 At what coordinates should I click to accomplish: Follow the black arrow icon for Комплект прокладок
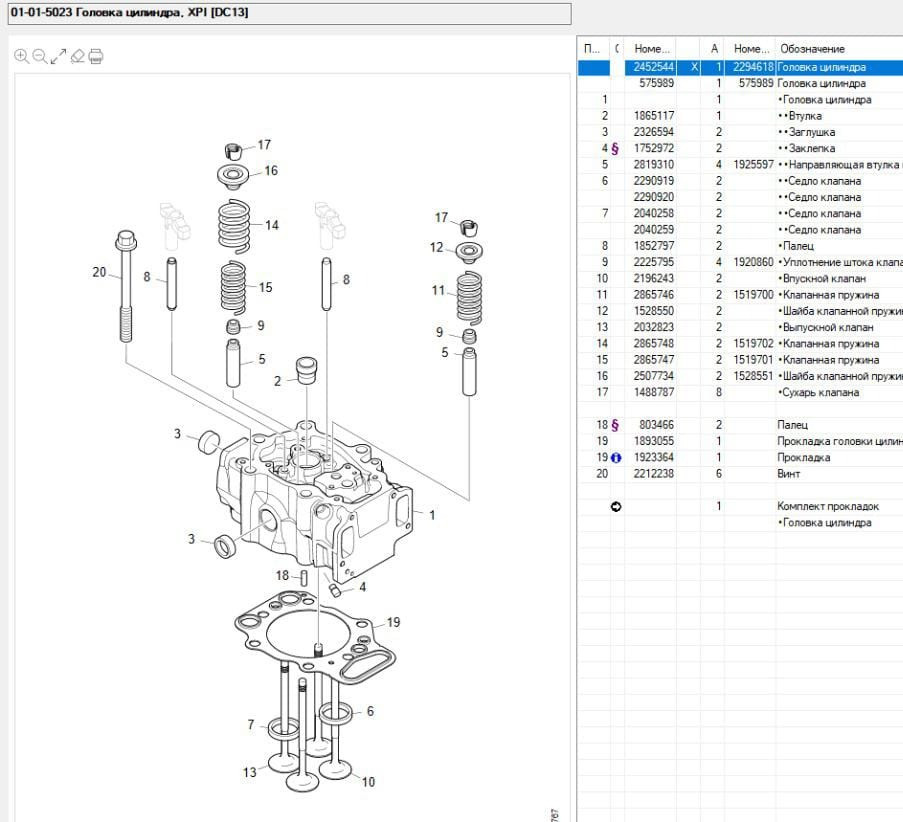click(x=616, y=507)
